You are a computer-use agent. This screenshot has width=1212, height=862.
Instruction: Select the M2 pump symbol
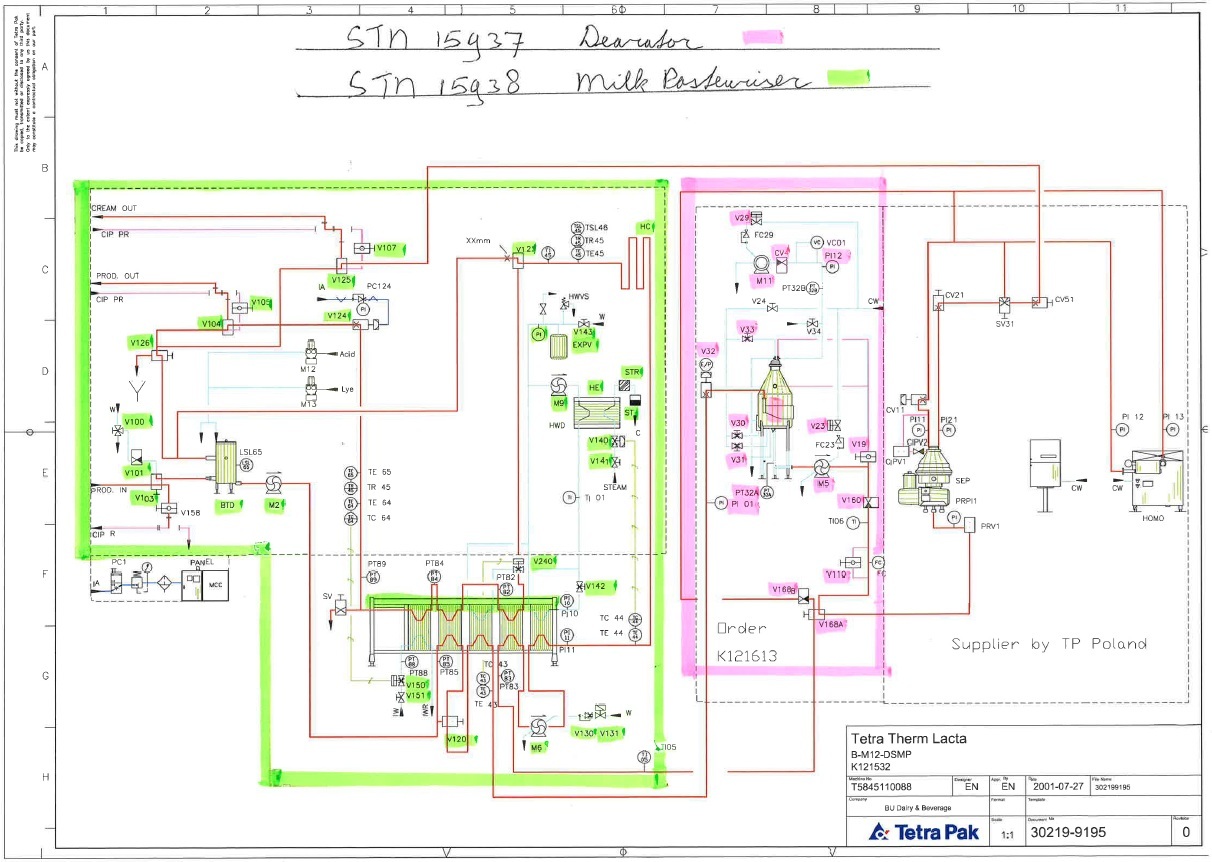pos(273,484)
